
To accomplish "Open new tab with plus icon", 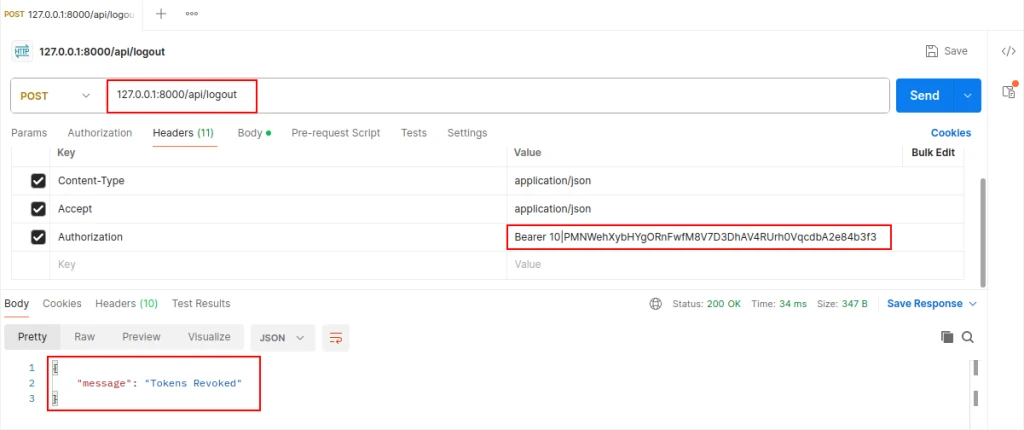I will click(161, 14).
